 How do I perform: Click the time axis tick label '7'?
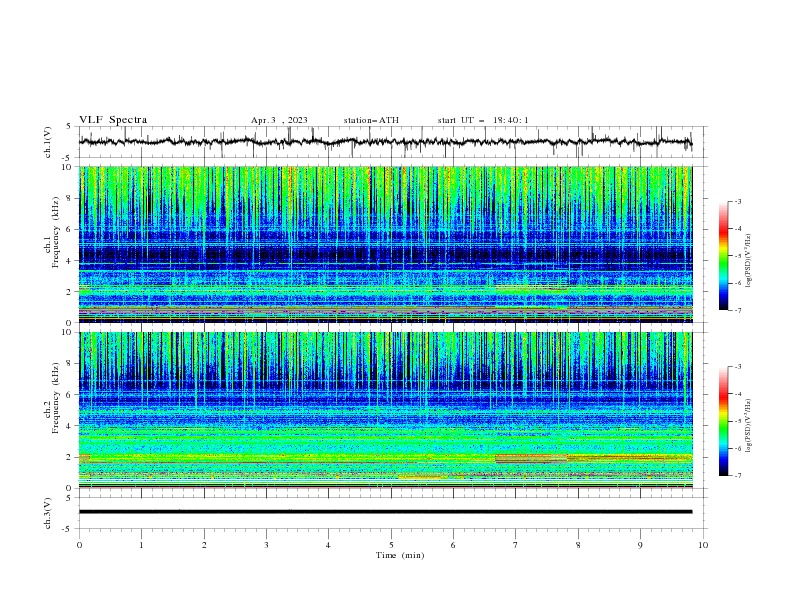516,545
